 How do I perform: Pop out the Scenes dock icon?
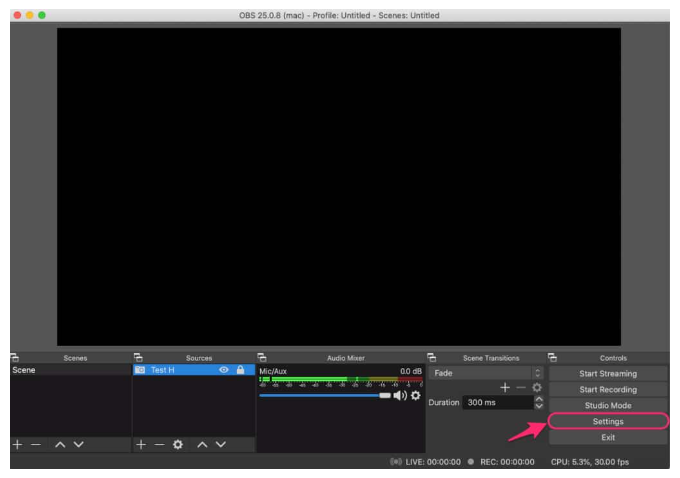coord(15,357)
